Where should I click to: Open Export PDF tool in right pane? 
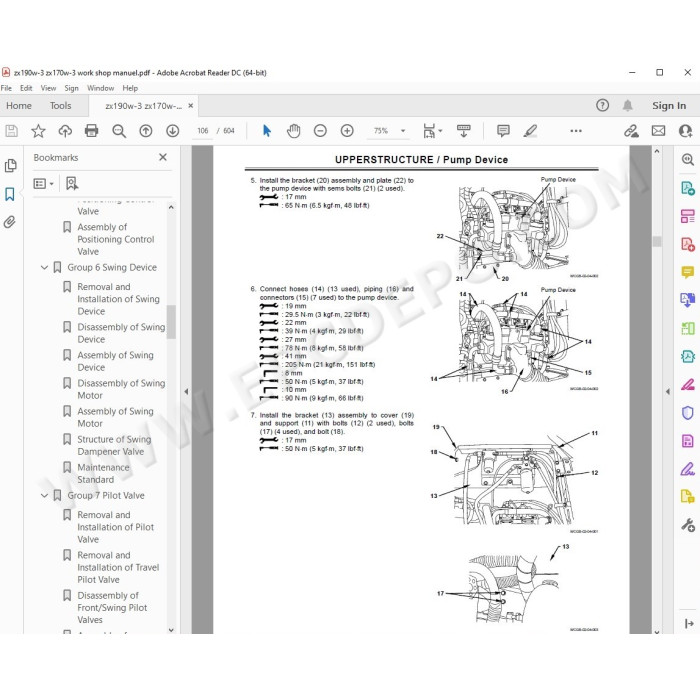pos(688,188)
